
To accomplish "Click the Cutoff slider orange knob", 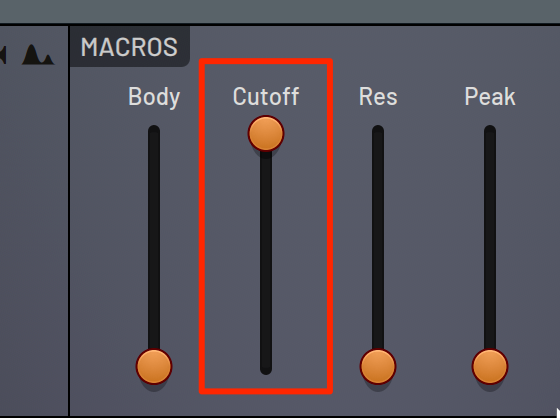I will coord(266,133).
